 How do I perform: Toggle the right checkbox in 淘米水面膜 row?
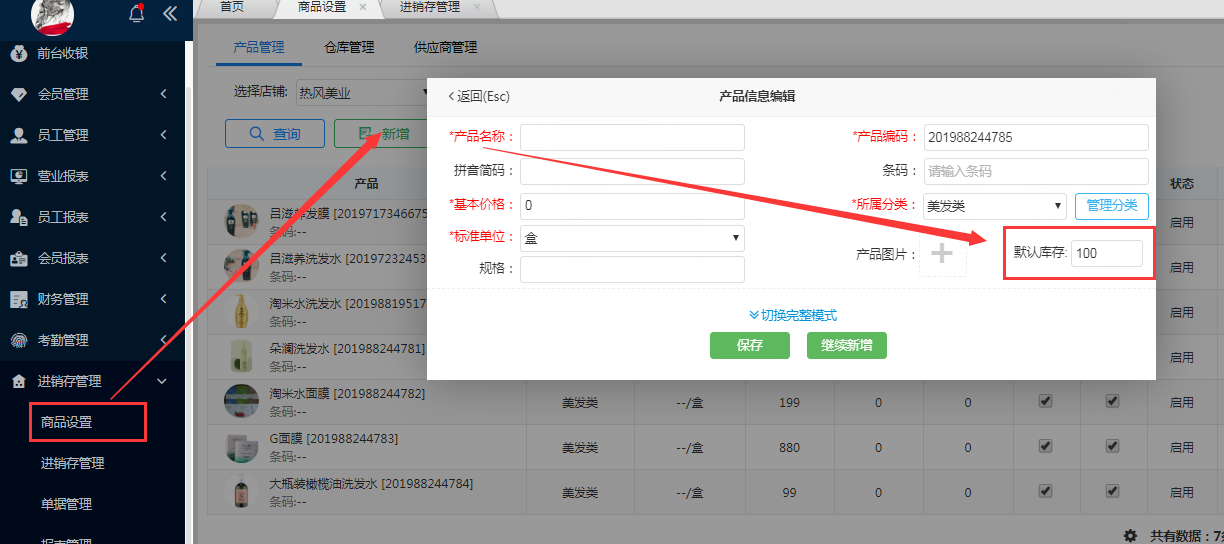point(1112,401)
